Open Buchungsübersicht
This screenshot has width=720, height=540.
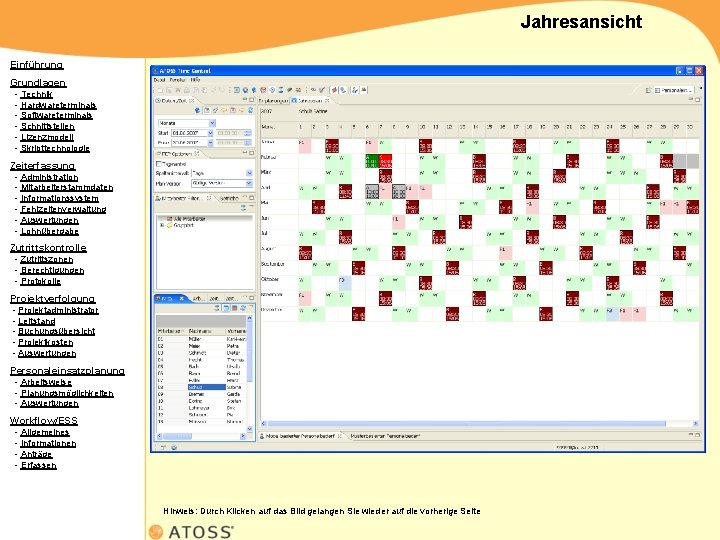tap(56, 331)
